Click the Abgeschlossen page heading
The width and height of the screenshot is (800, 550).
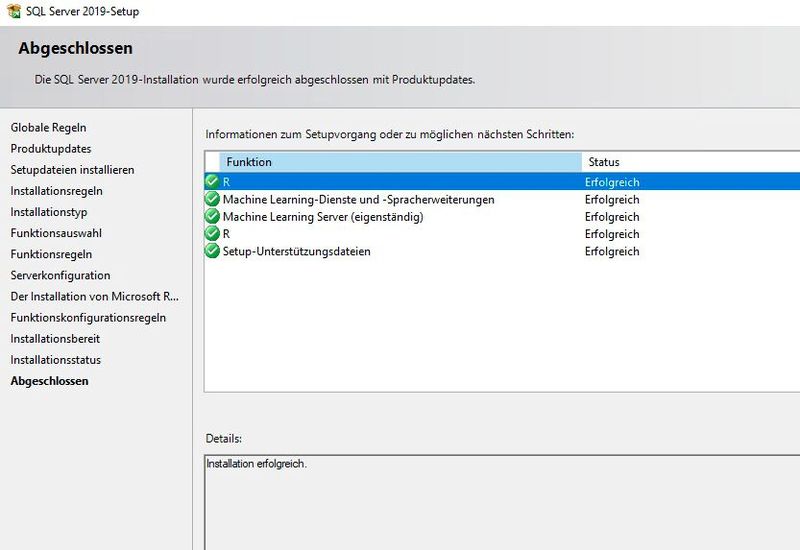[x=76, y=48]
